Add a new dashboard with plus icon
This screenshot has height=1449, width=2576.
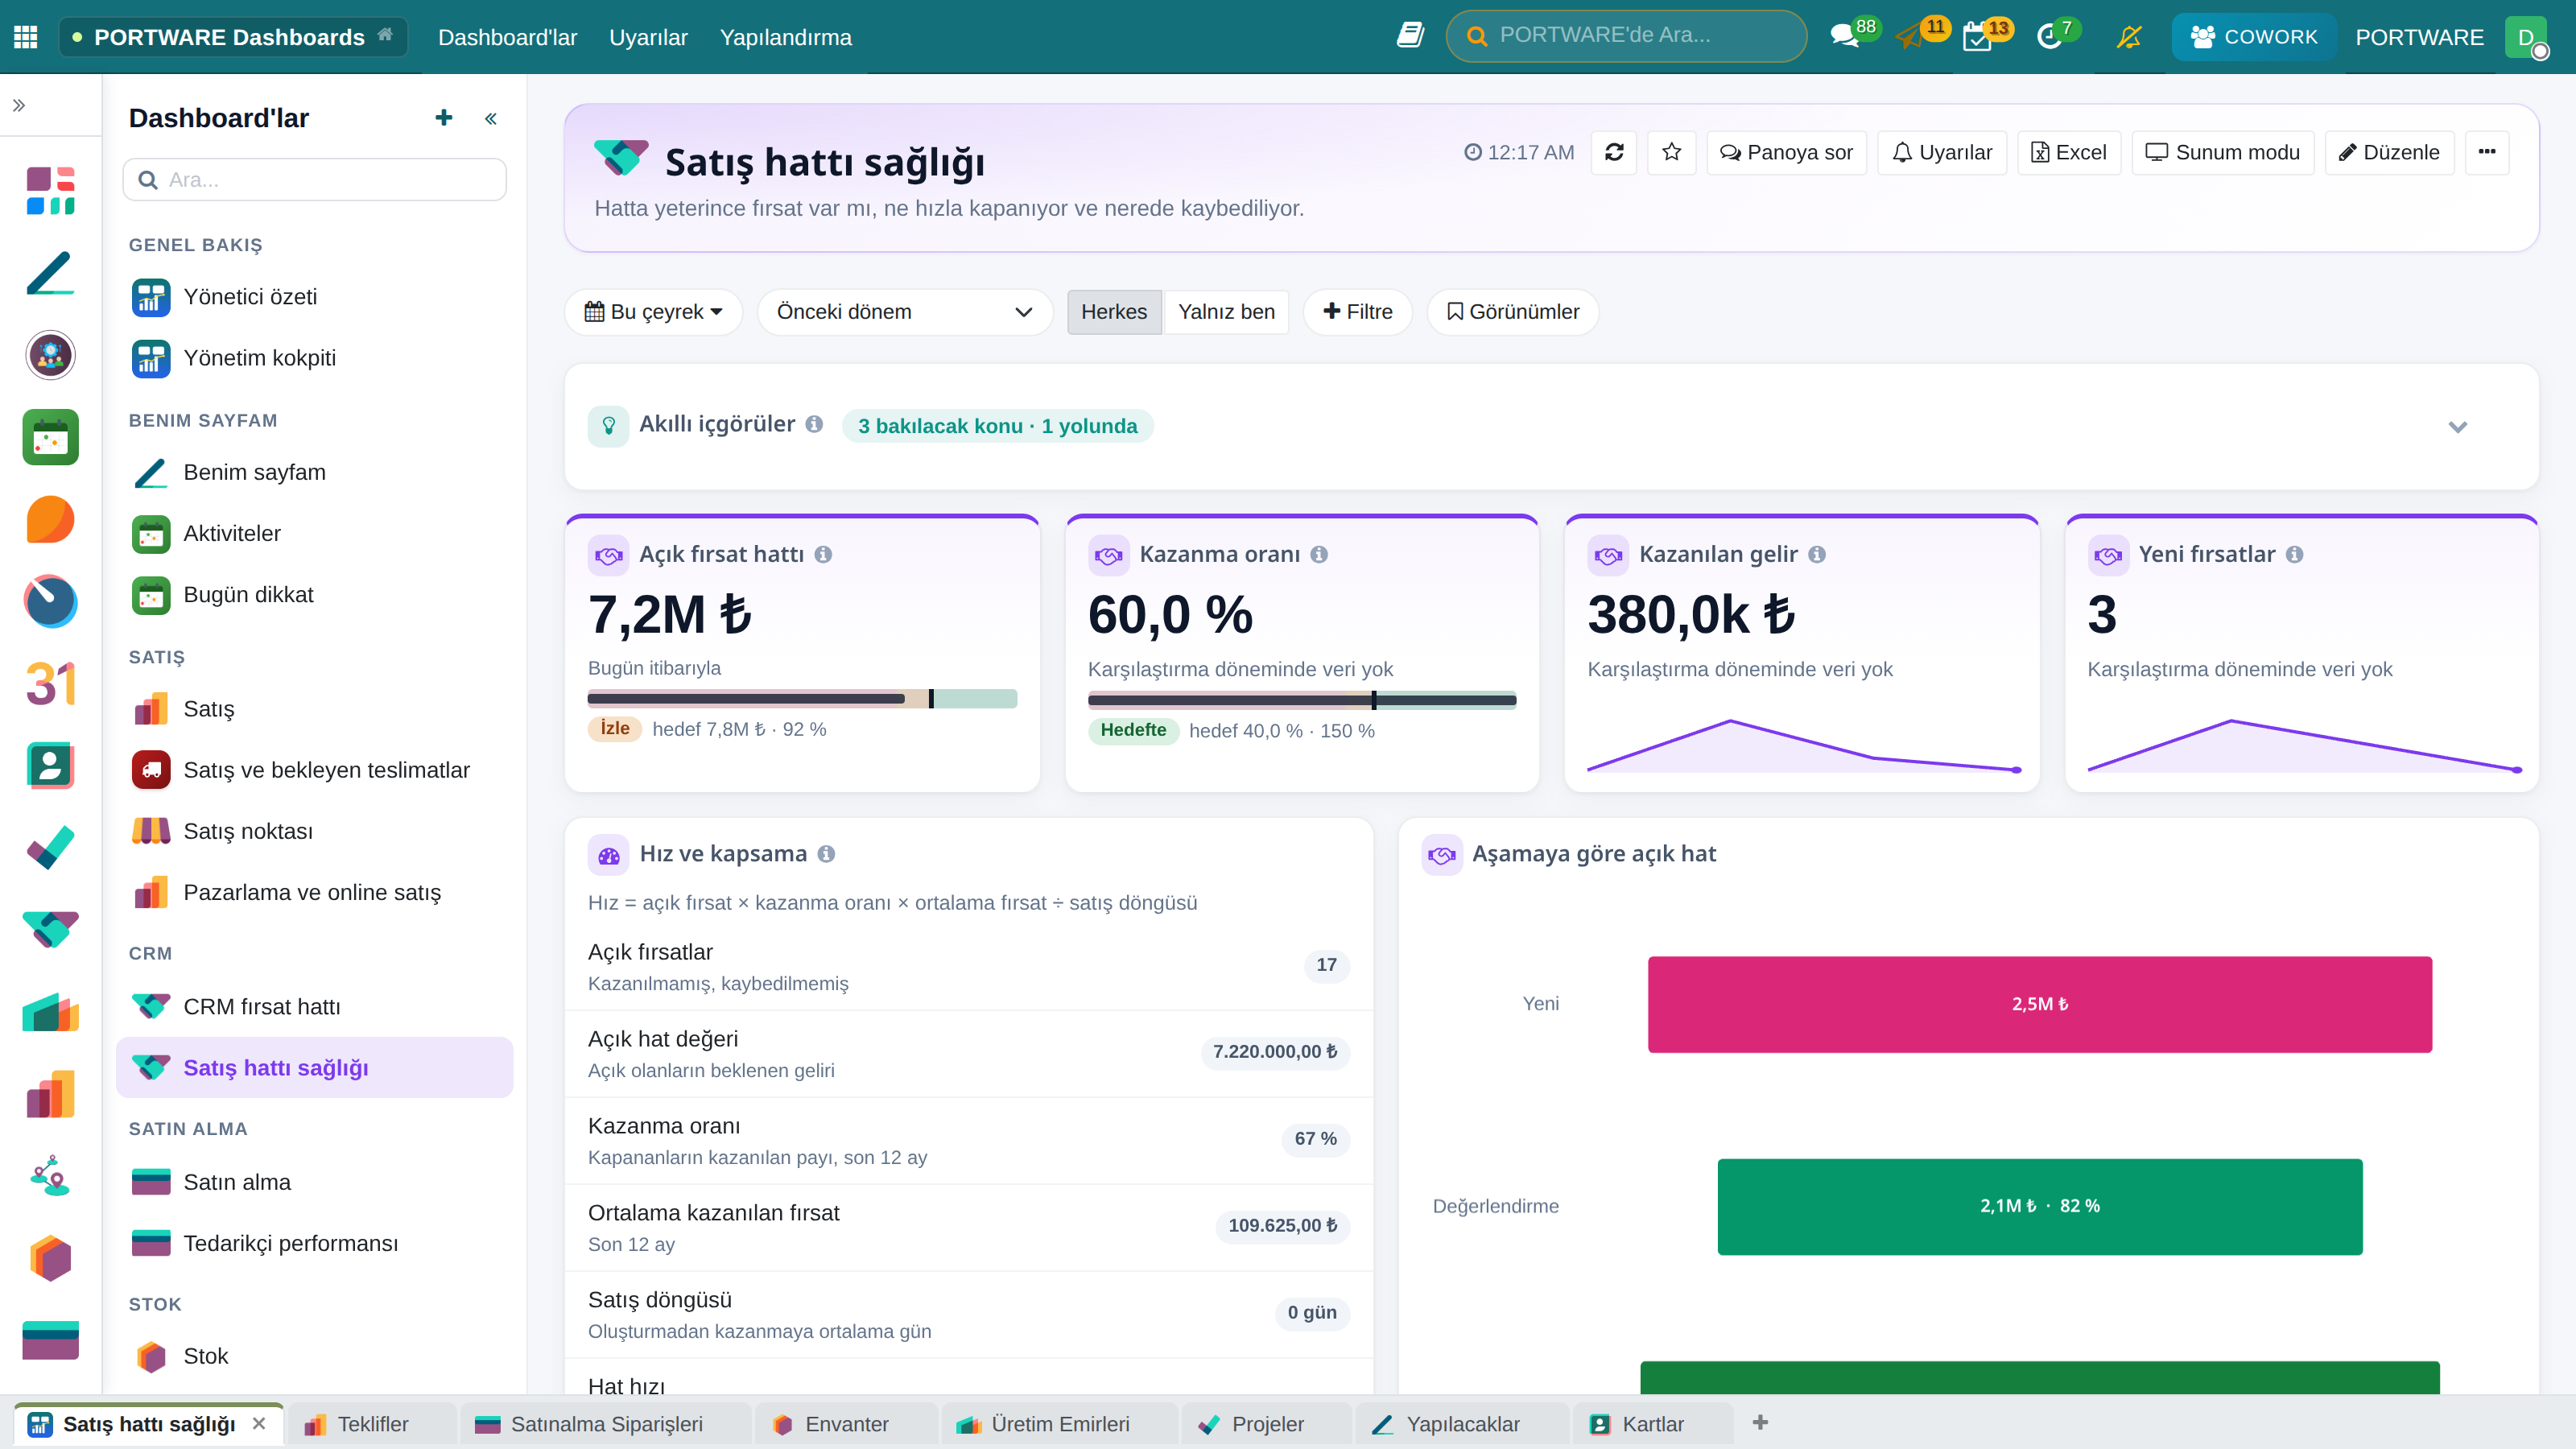click(444, 118)
